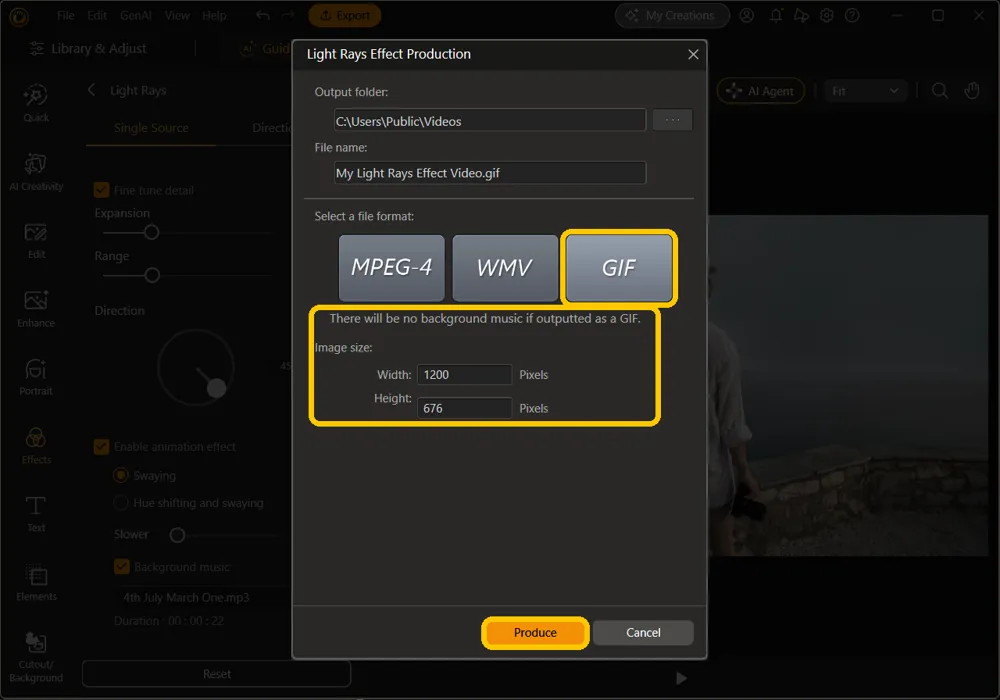Viewport: 1000px width, 700px height.
Task: Close the Light Rays Effect Production dialog
Action: tap(693, 55)
